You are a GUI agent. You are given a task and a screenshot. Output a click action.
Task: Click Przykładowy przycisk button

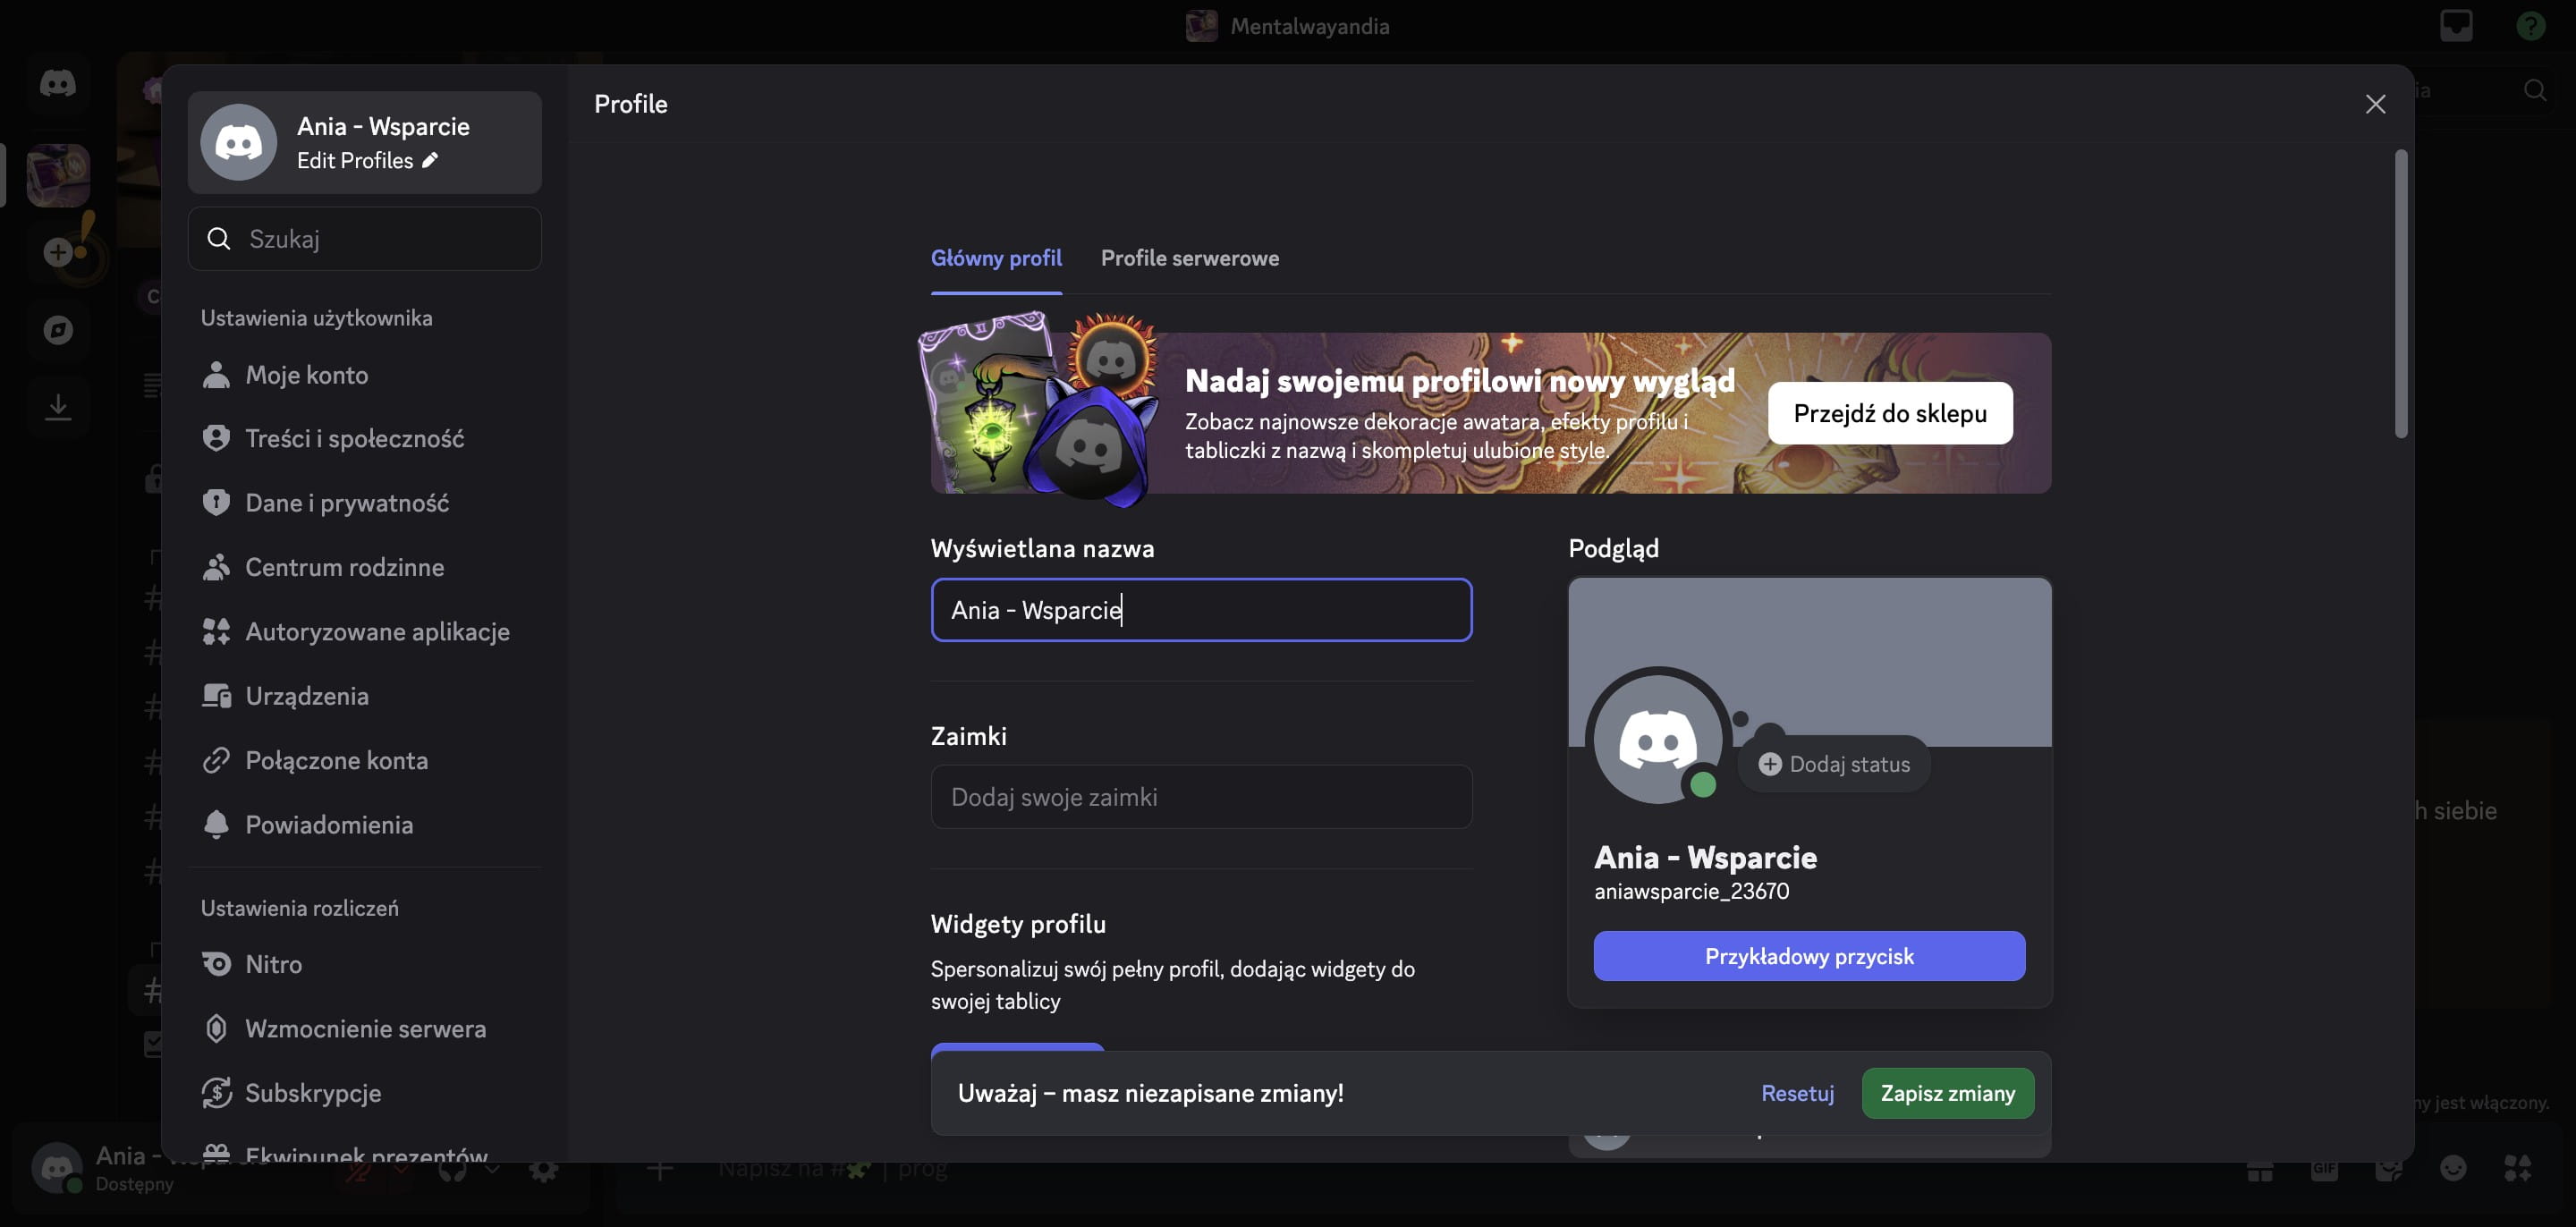tap(1809, 956)
